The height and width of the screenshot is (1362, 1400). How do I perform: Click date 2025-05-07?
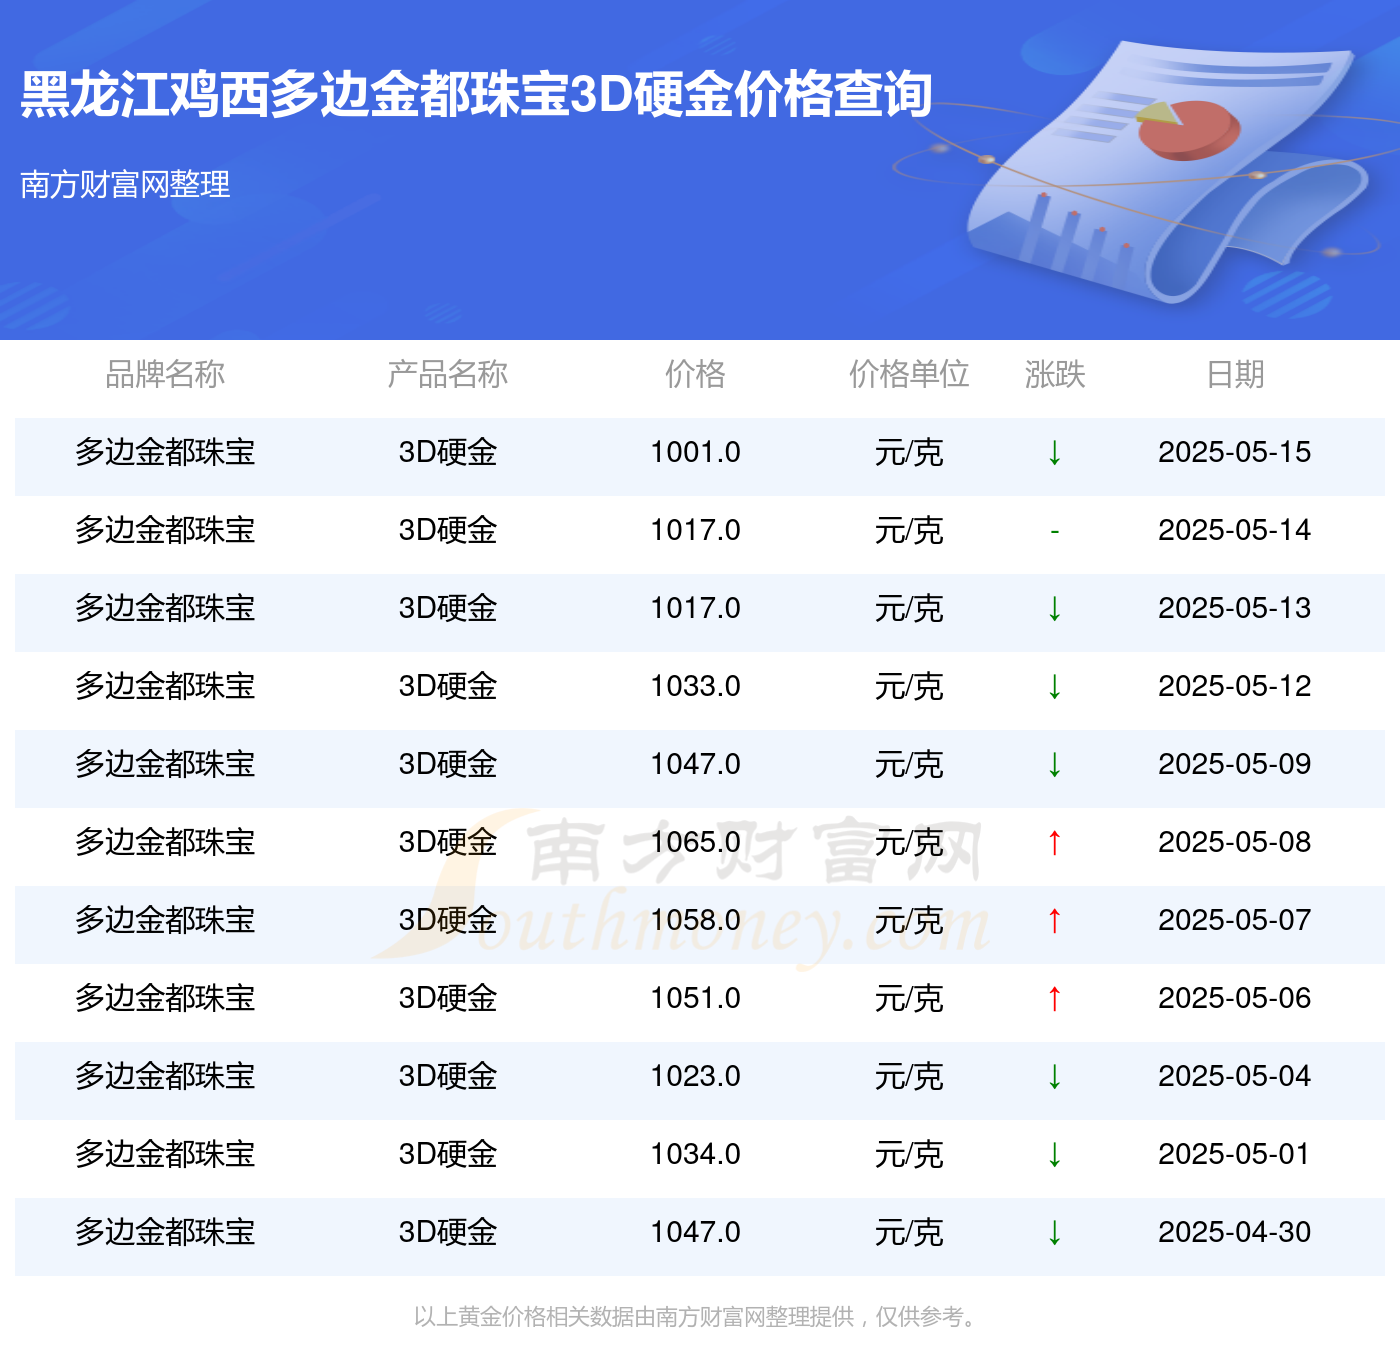[1234, 920]
